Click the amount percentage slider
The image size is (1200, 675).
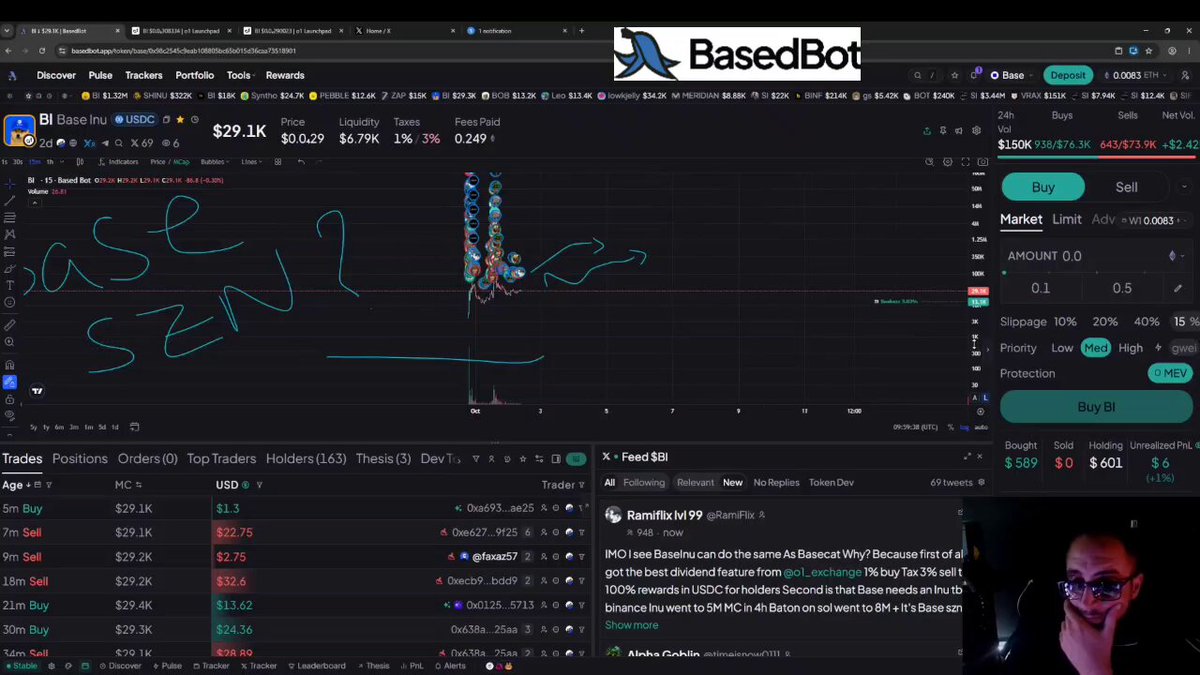(1096, 272)
